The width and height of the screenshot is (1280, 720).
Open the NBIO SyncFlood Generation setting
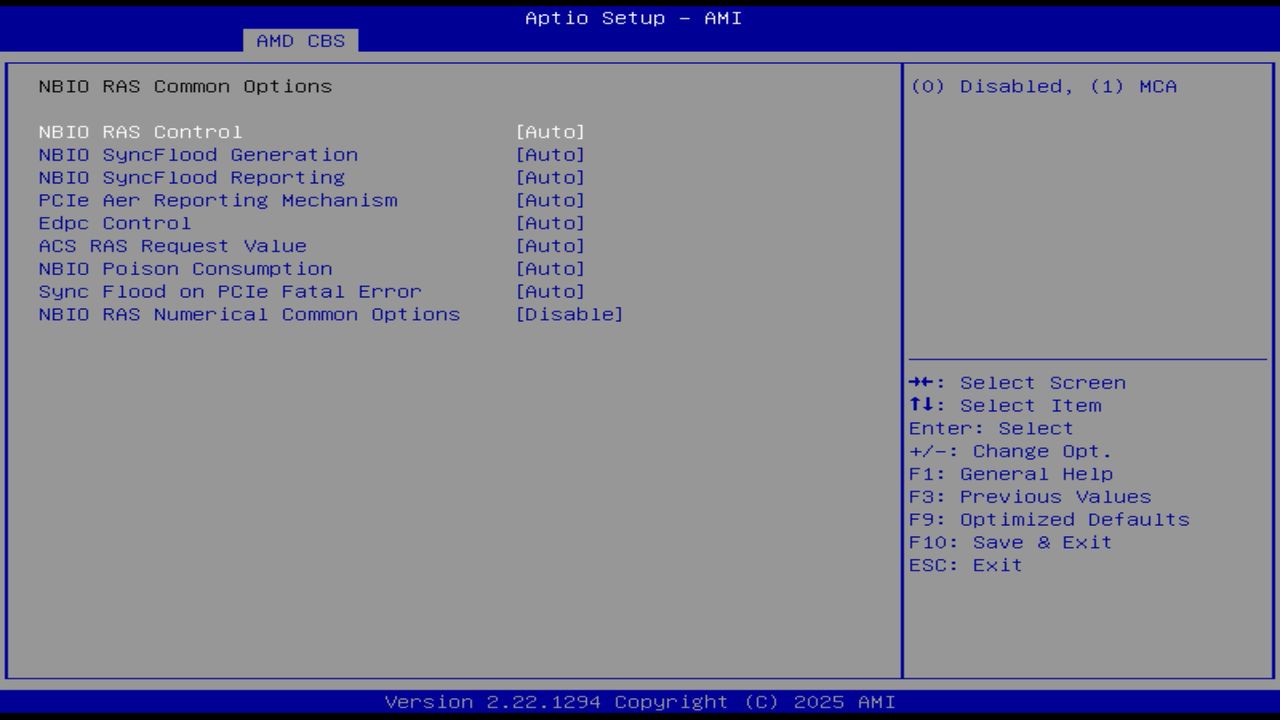pyautogui.click(x=197, y=154)
